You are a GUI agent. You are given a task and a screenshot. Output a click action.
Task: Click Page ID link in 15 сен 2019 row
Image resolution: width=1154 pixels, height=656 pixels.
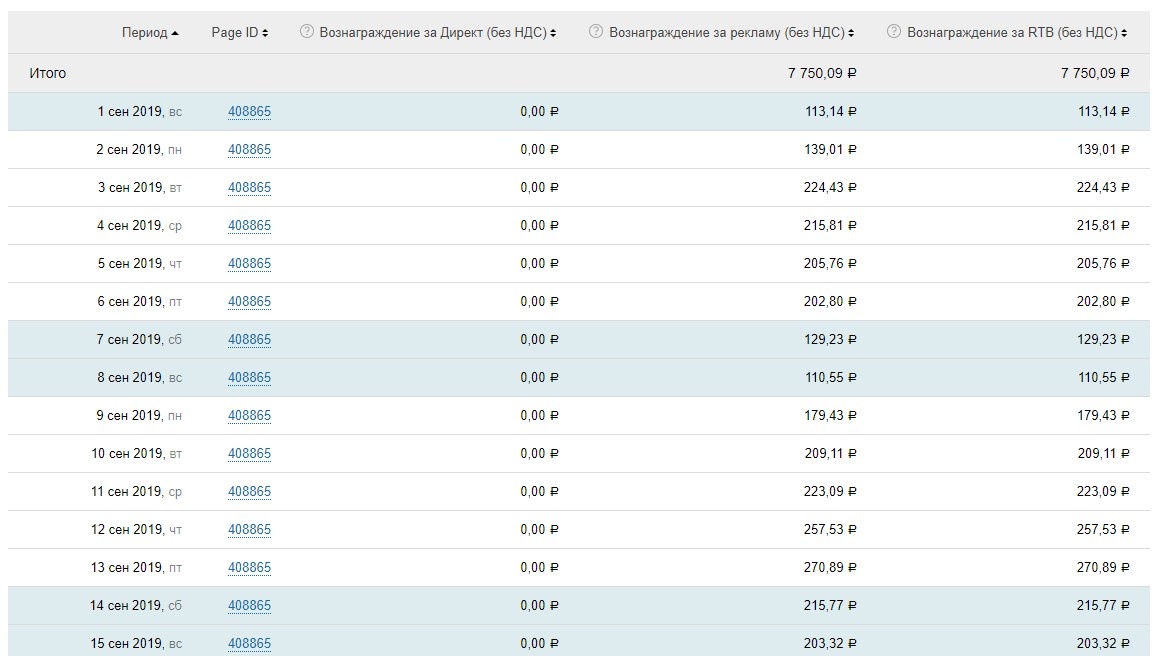[x=249, y=643]
